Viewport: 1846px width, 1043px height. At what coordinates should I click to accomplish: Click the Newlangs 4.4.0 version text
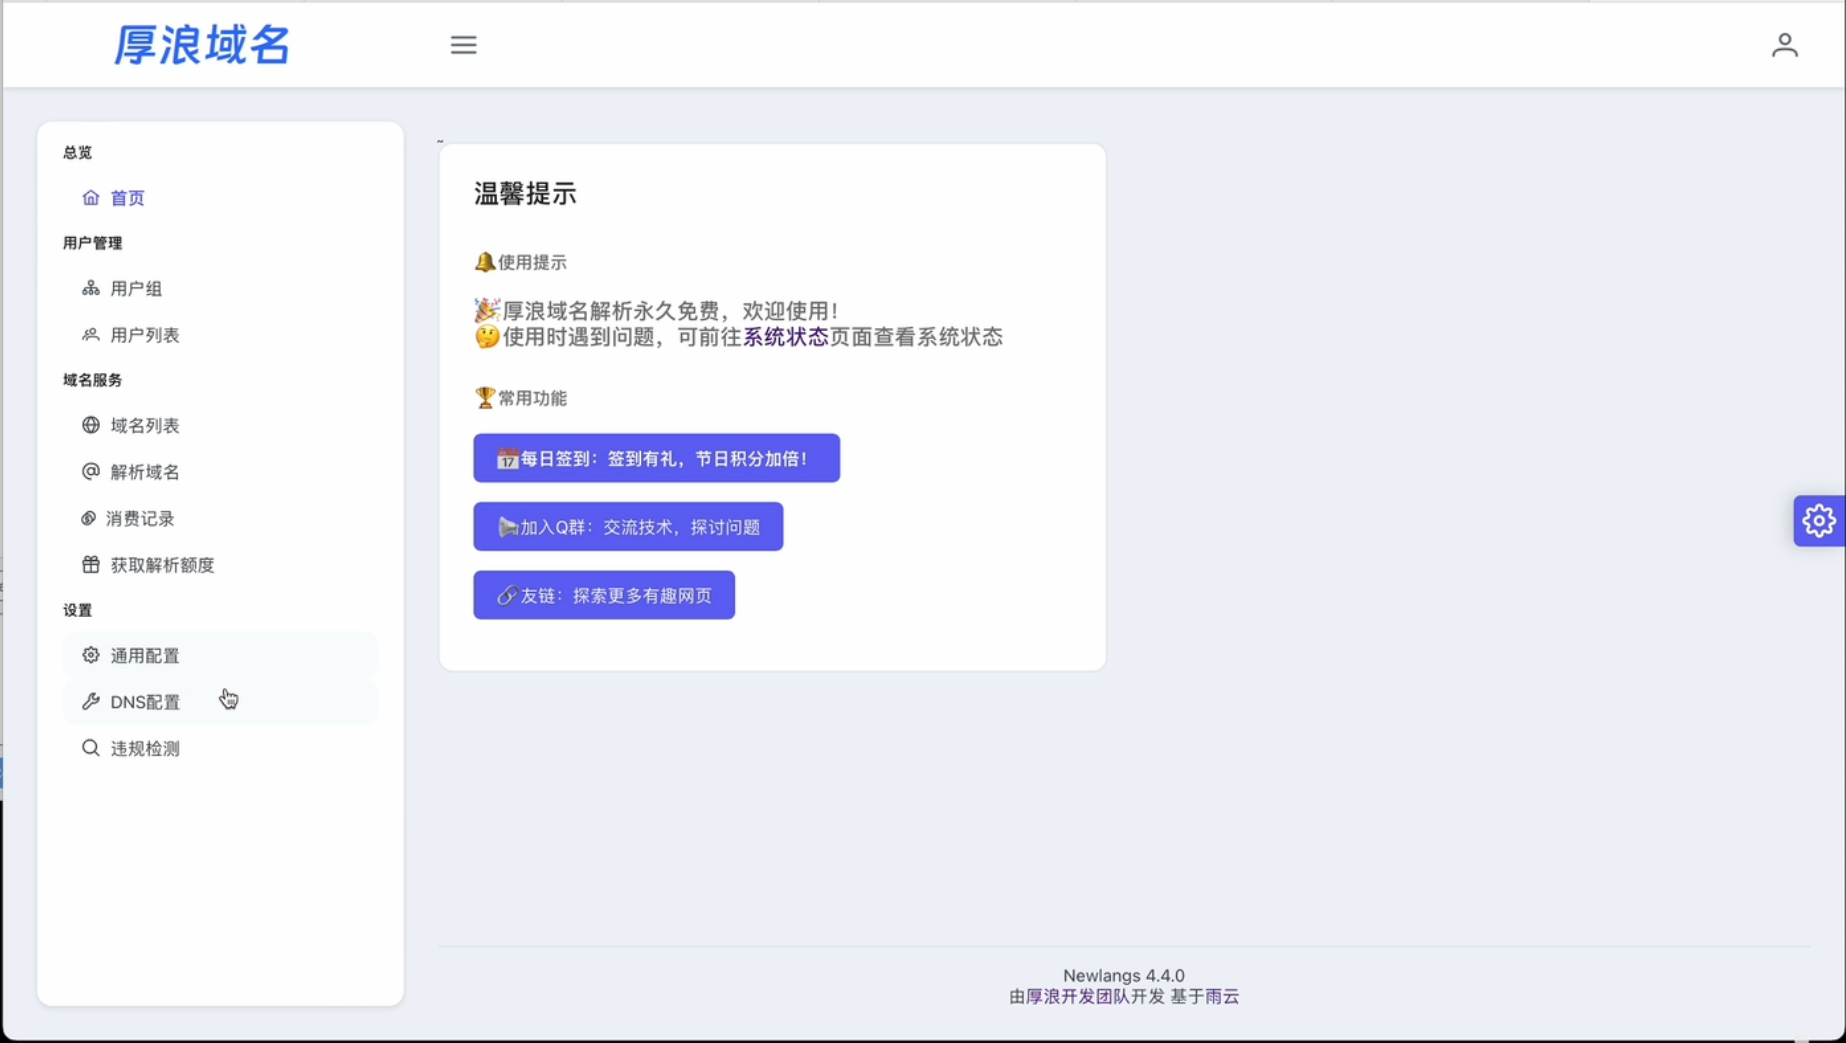pyautogui.click(x=1123, y=975)
